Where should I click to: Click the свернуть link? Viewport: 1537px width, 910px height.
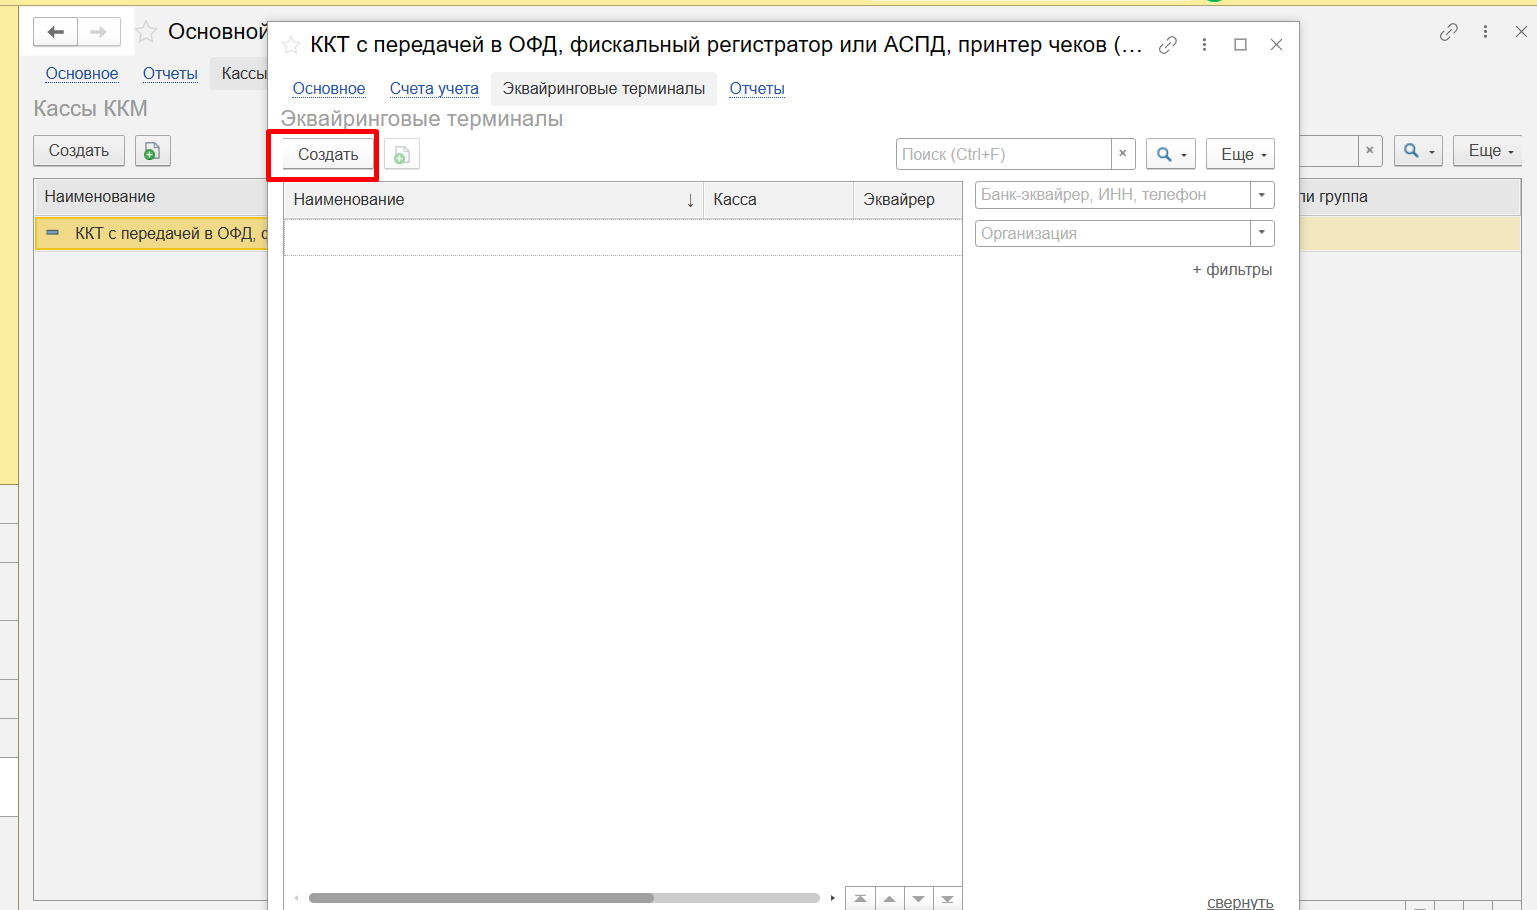1240,902
